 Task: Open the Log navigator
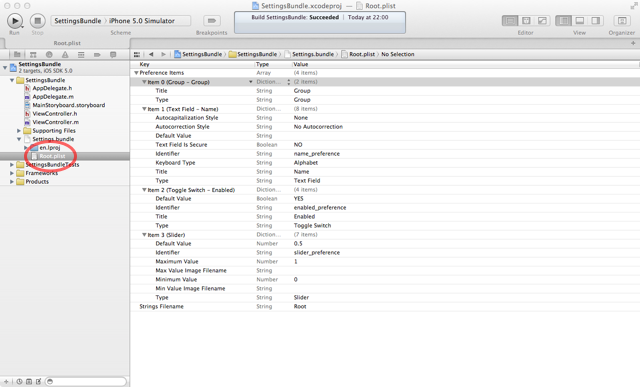(113, 54)
